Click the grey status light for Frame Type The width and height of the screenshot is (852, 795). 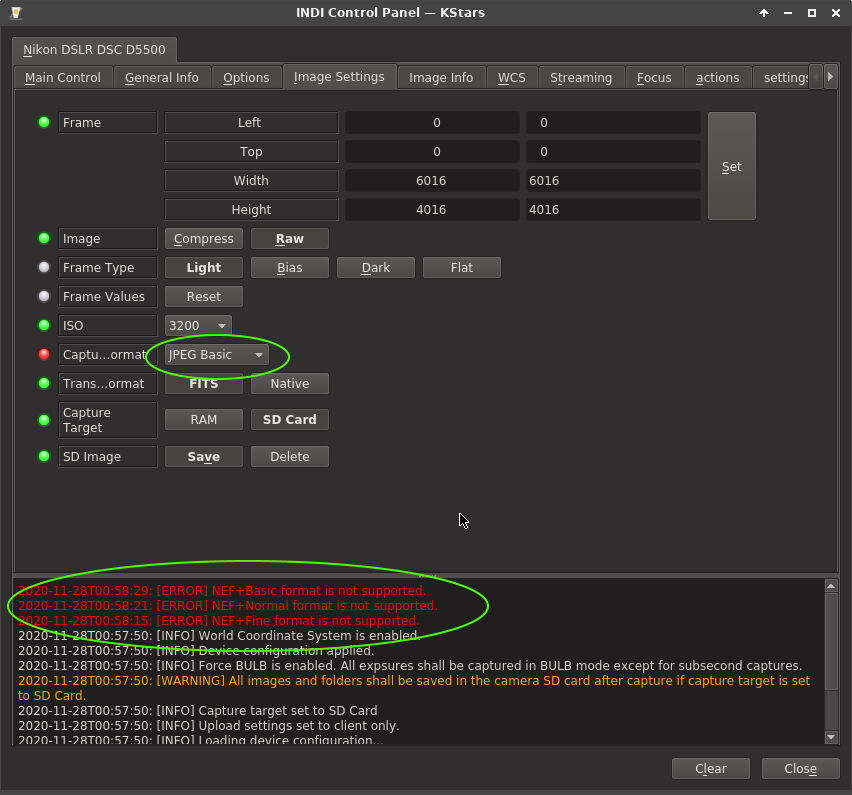tap(44, 267)
